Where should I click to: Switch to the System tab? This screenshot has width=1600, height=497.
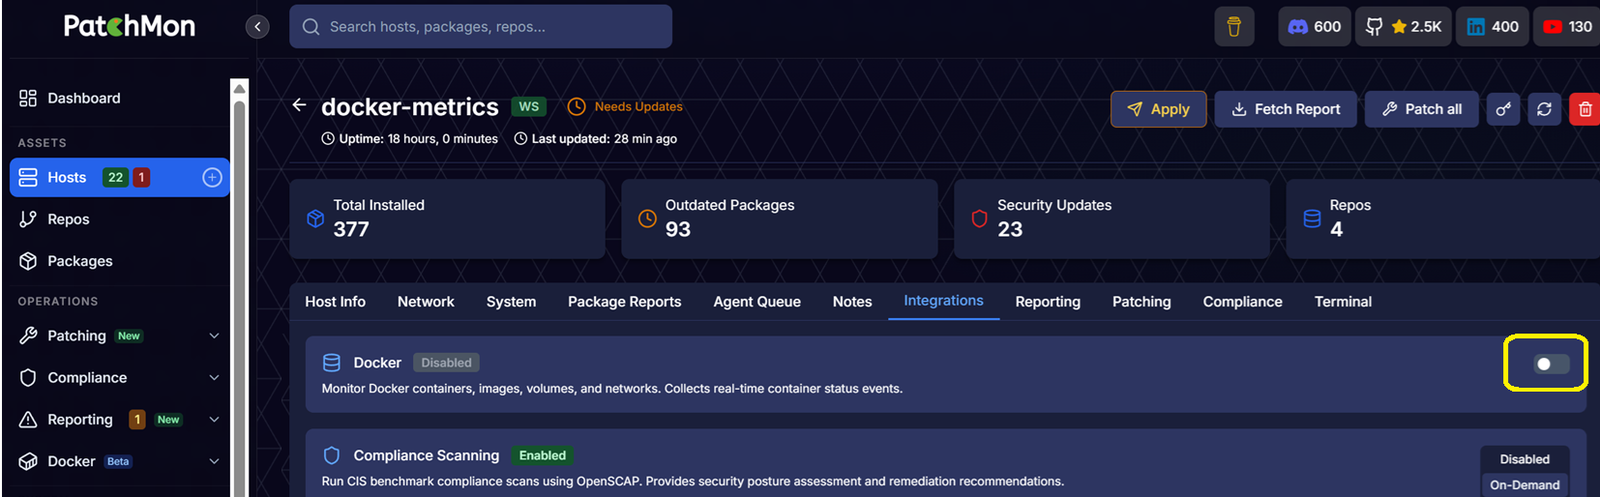point(511,302)
